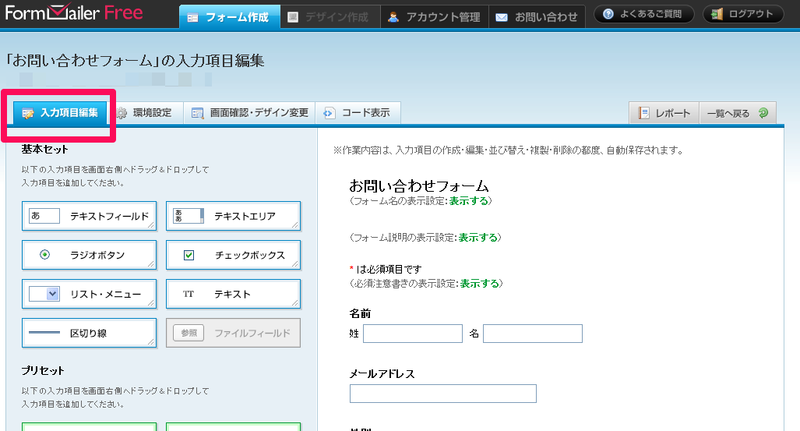Toggle 必須注意書きの表示設定 表示する link
The height and width of the screenshot is (431, 800).
pos(480,284)
